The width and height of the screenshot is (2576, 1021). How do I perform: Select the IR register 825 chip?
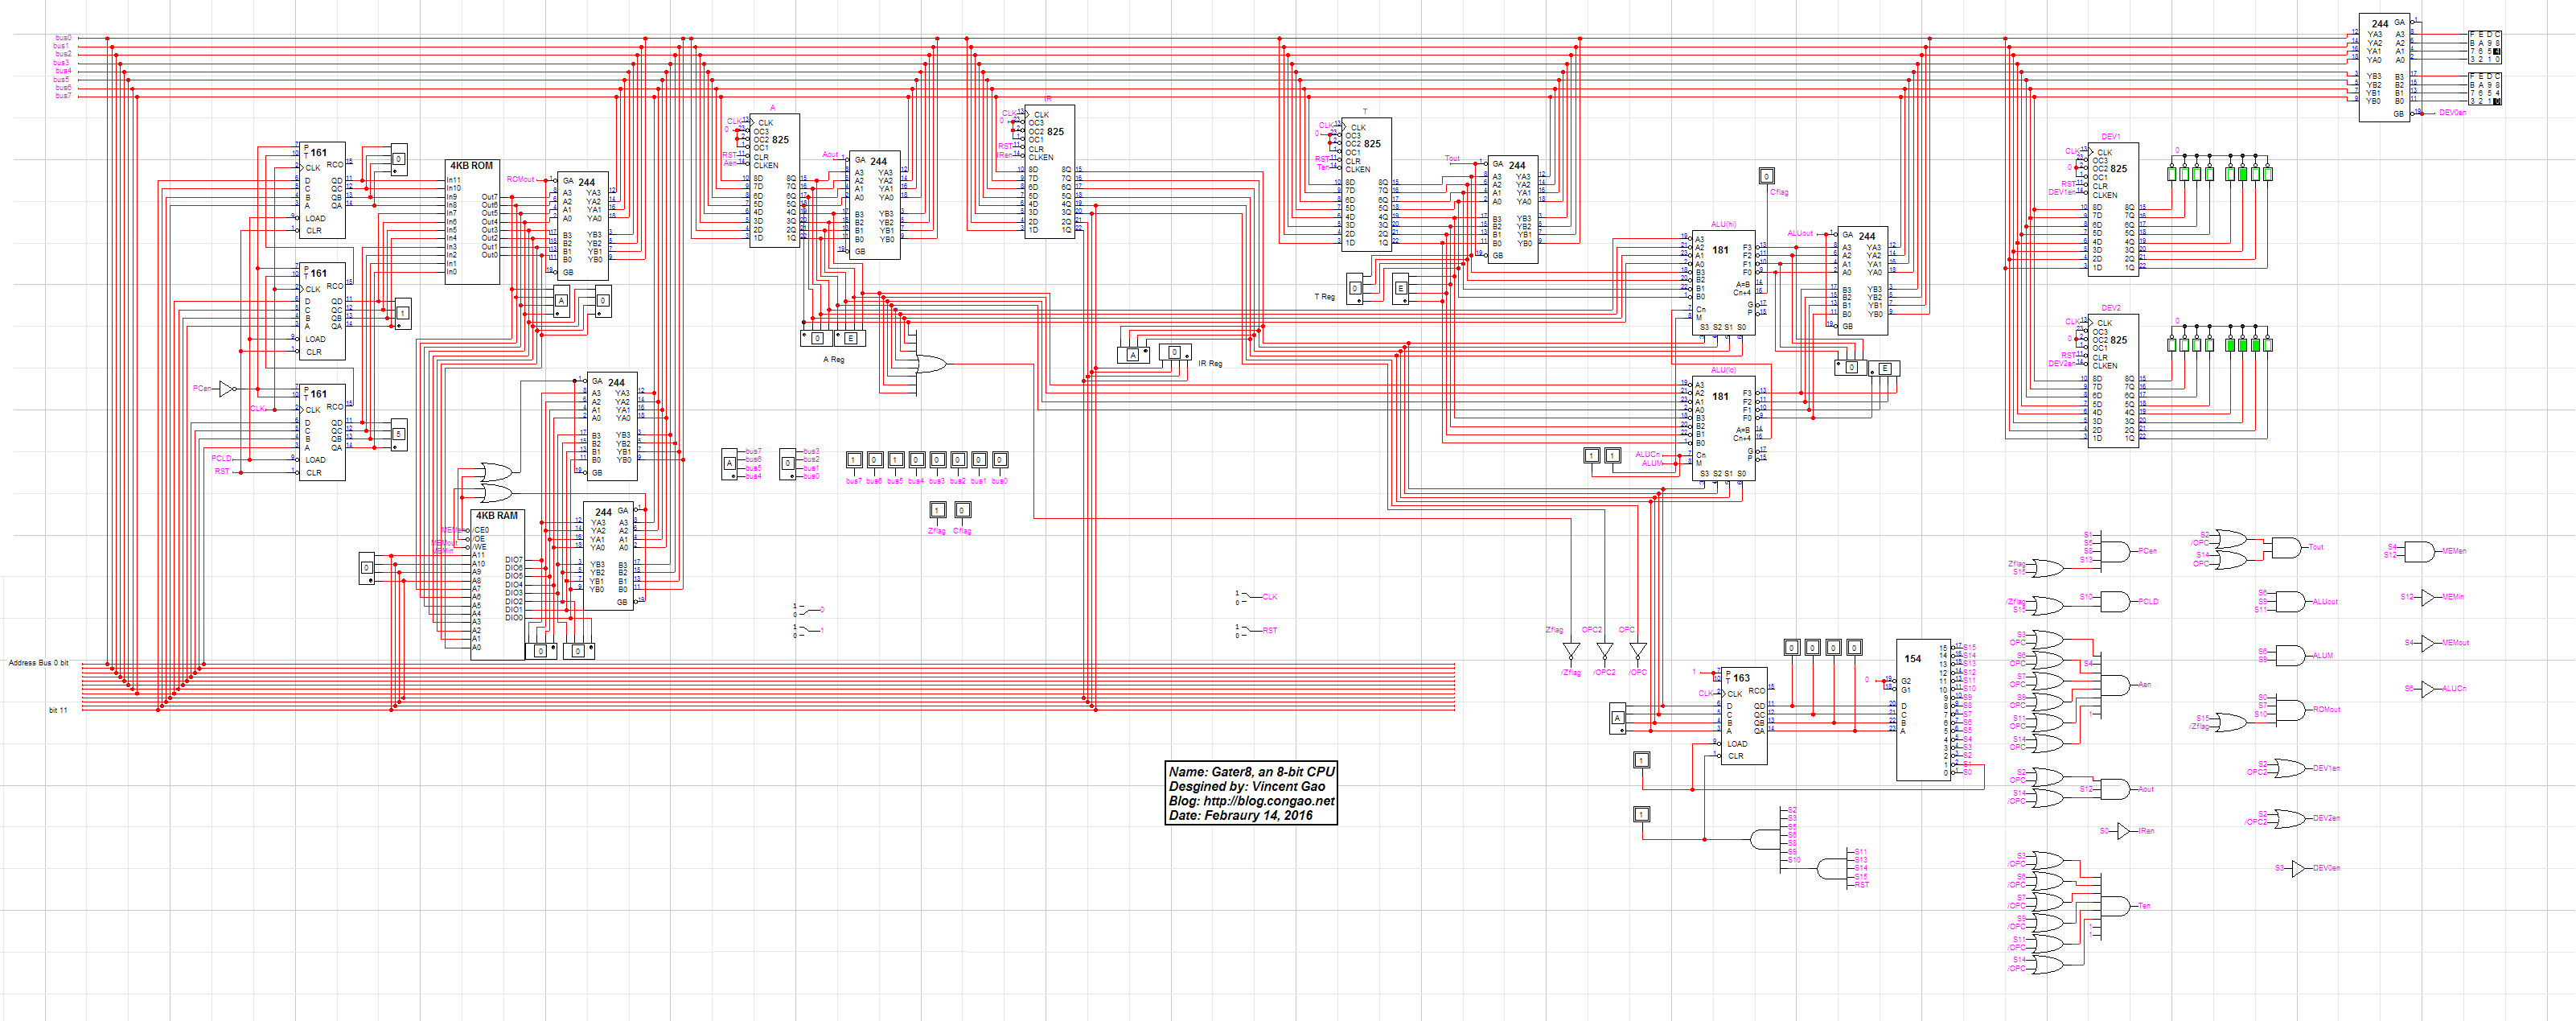[1049, 171]
